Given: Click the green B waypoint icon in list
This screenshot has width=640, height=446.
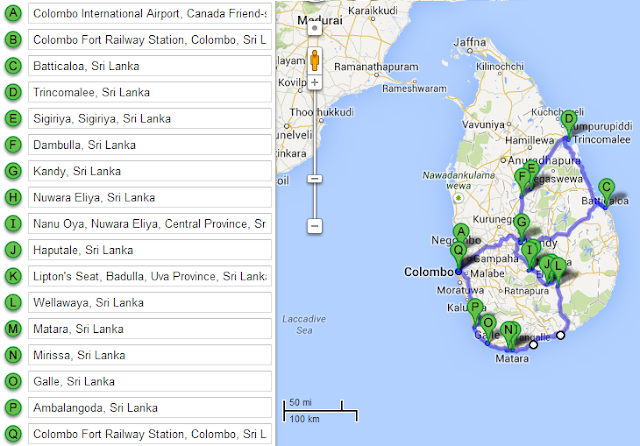Looking at the screenshot, I should 13,40.
